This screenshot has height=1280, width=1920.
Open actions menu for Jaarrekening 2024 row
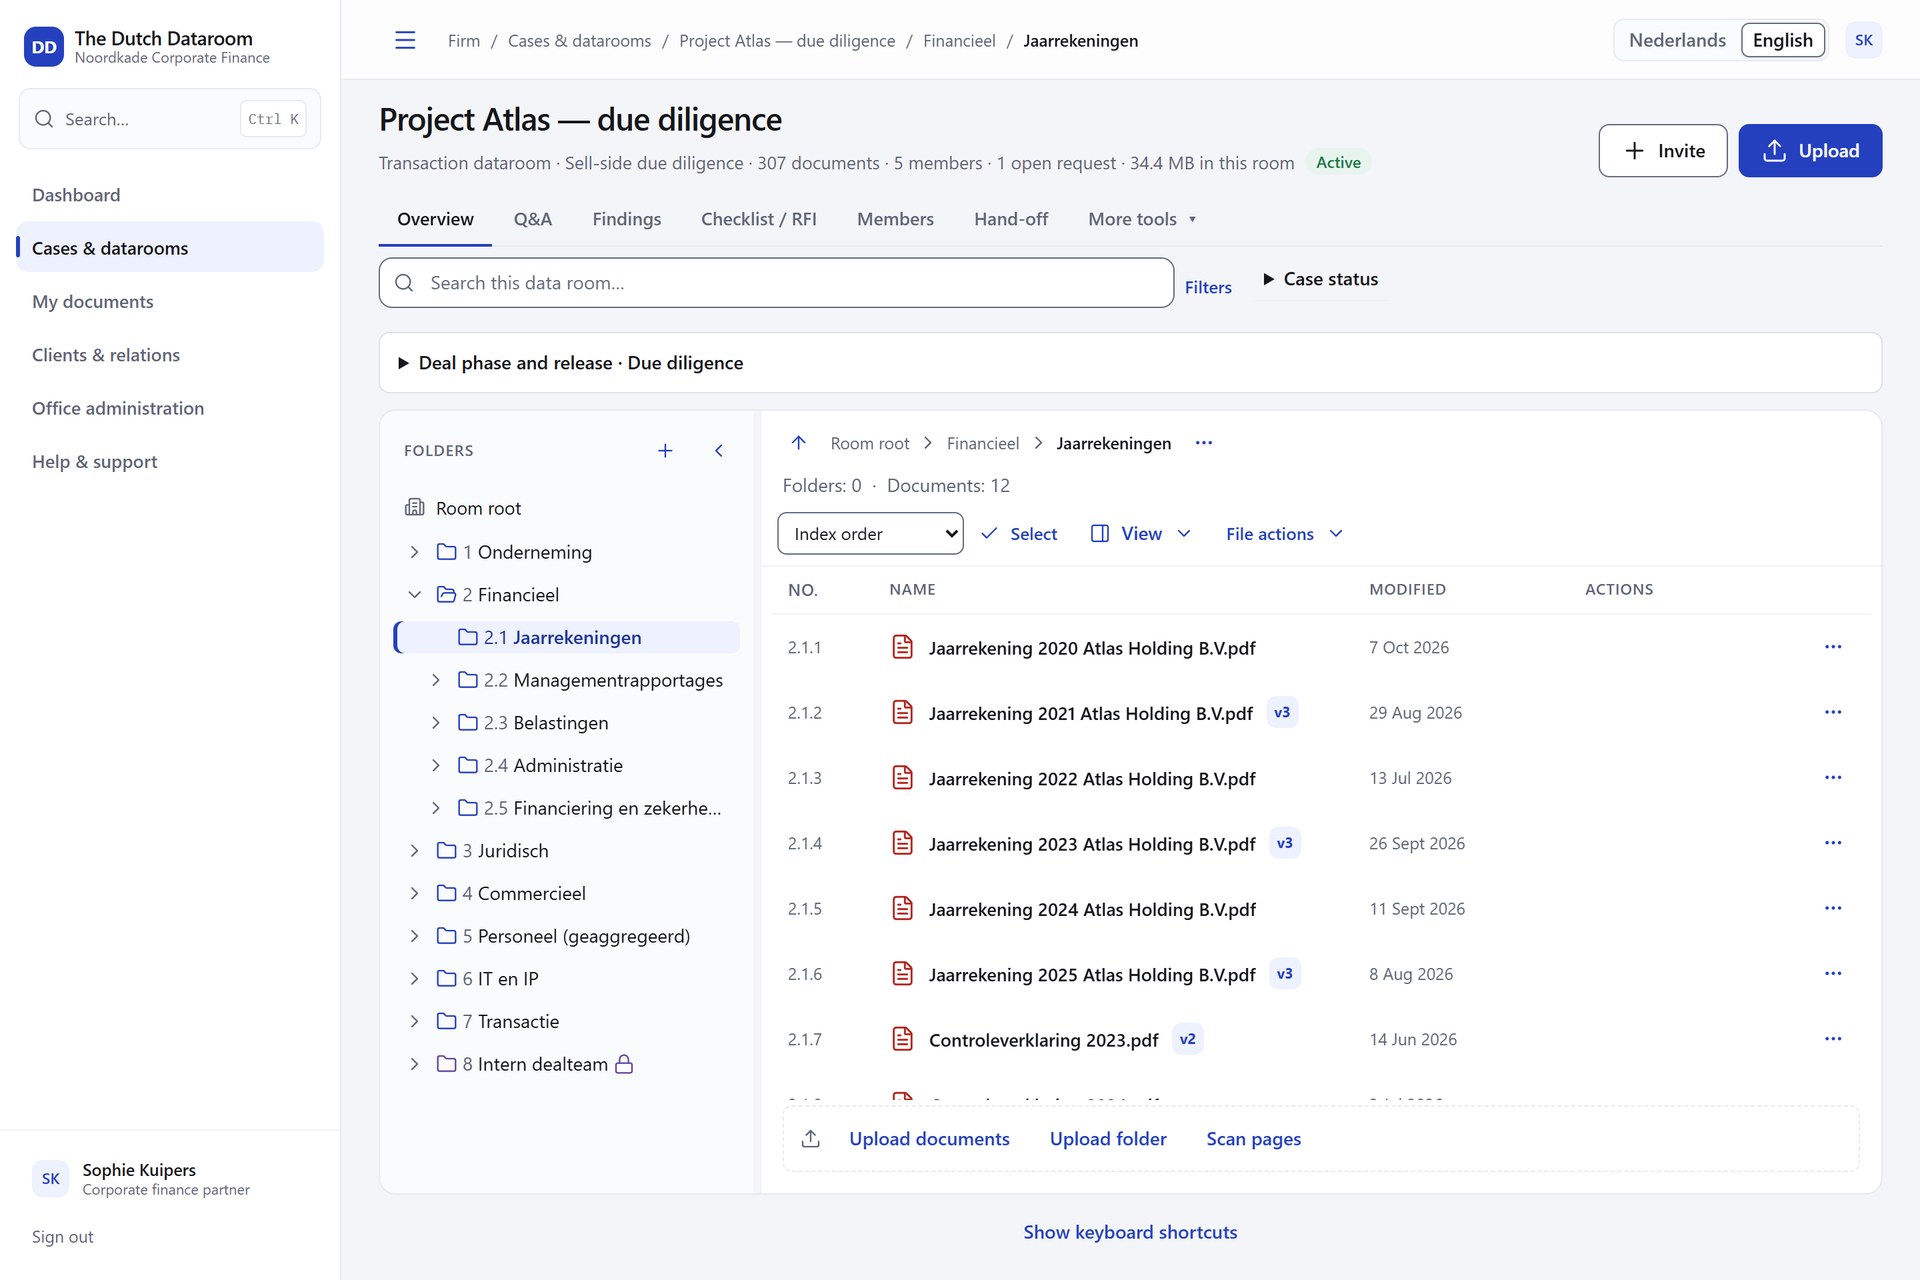coord(1833,908)
